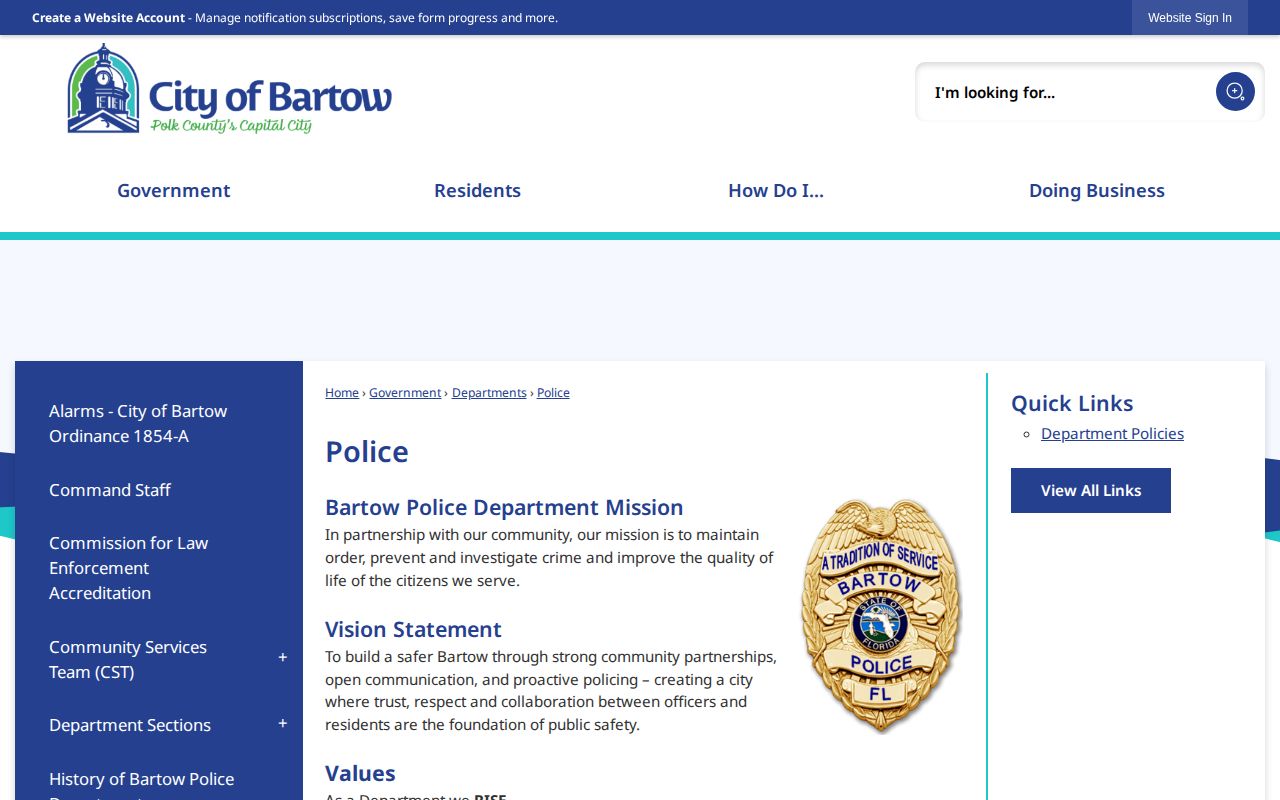Click the Quick Links heading
1280x800 pixels.
click(x=1072, y=403)
